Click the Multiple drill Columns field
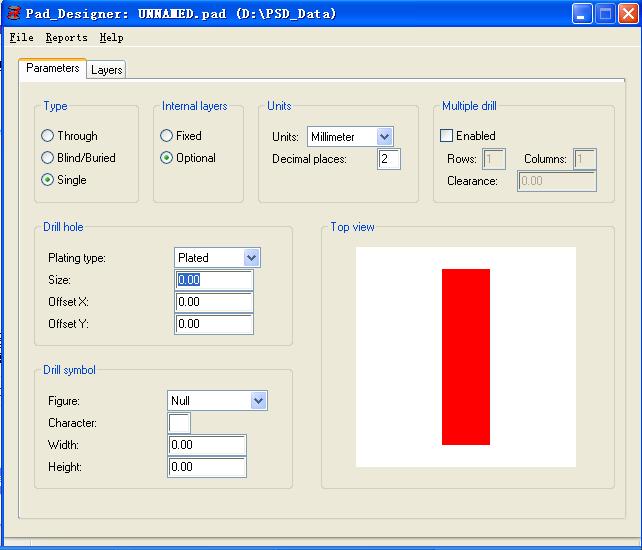Image resolution: width=642 pixels, height=550 pixels. coord(585,159)
